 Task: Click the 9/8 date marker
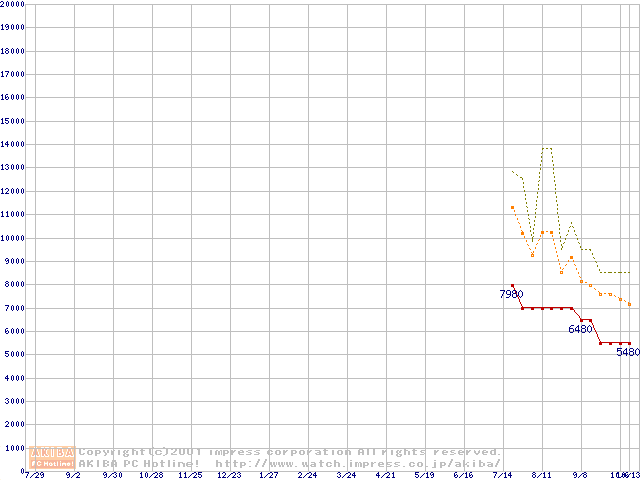point(580,475)
